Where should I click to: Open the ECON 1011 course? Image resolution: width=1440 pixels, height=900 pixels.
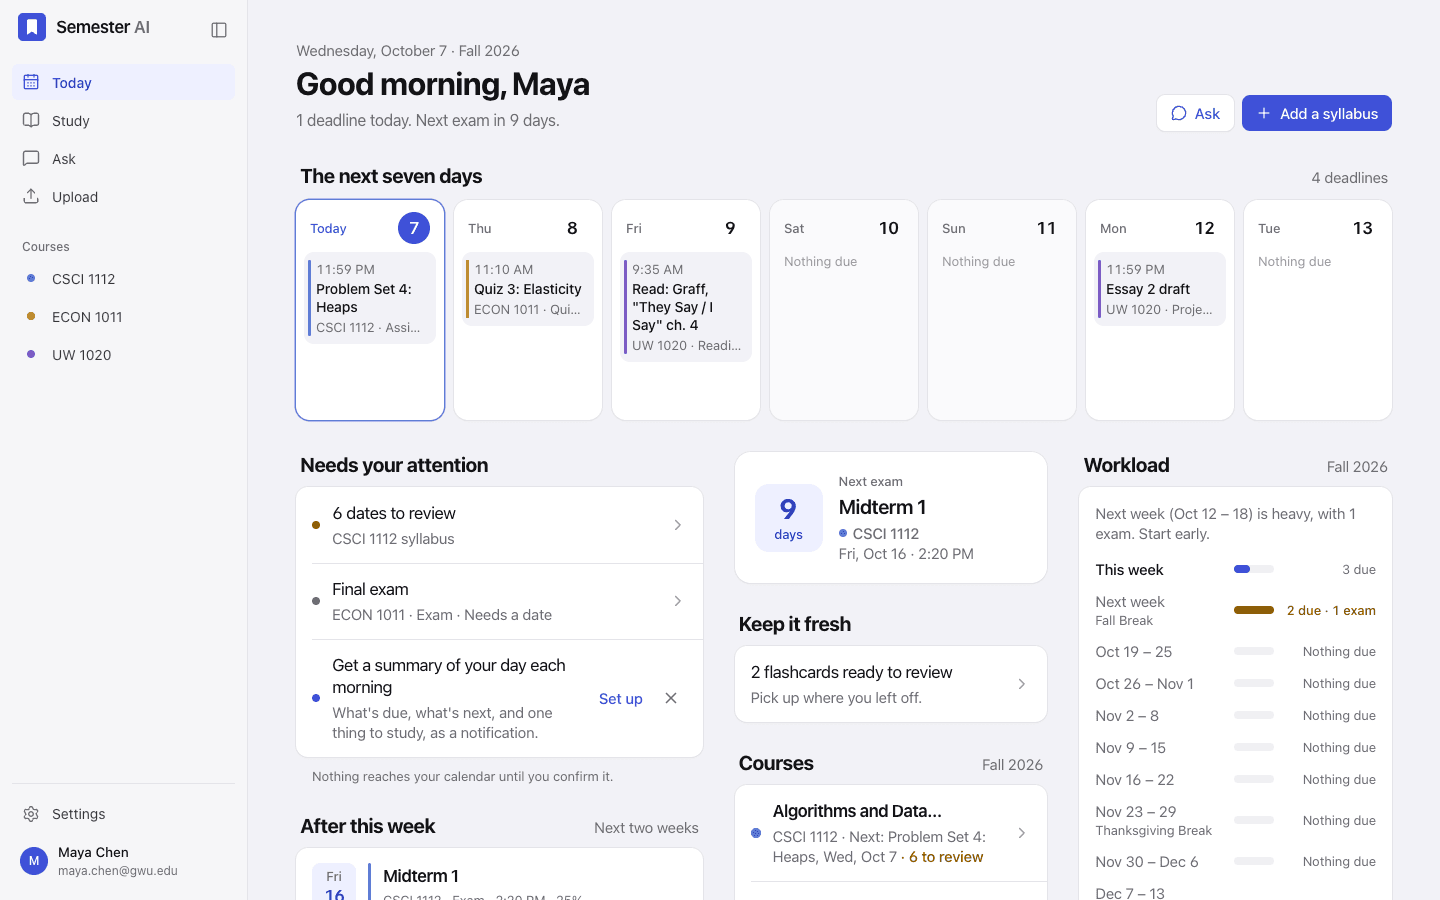(x=123, y=316)
